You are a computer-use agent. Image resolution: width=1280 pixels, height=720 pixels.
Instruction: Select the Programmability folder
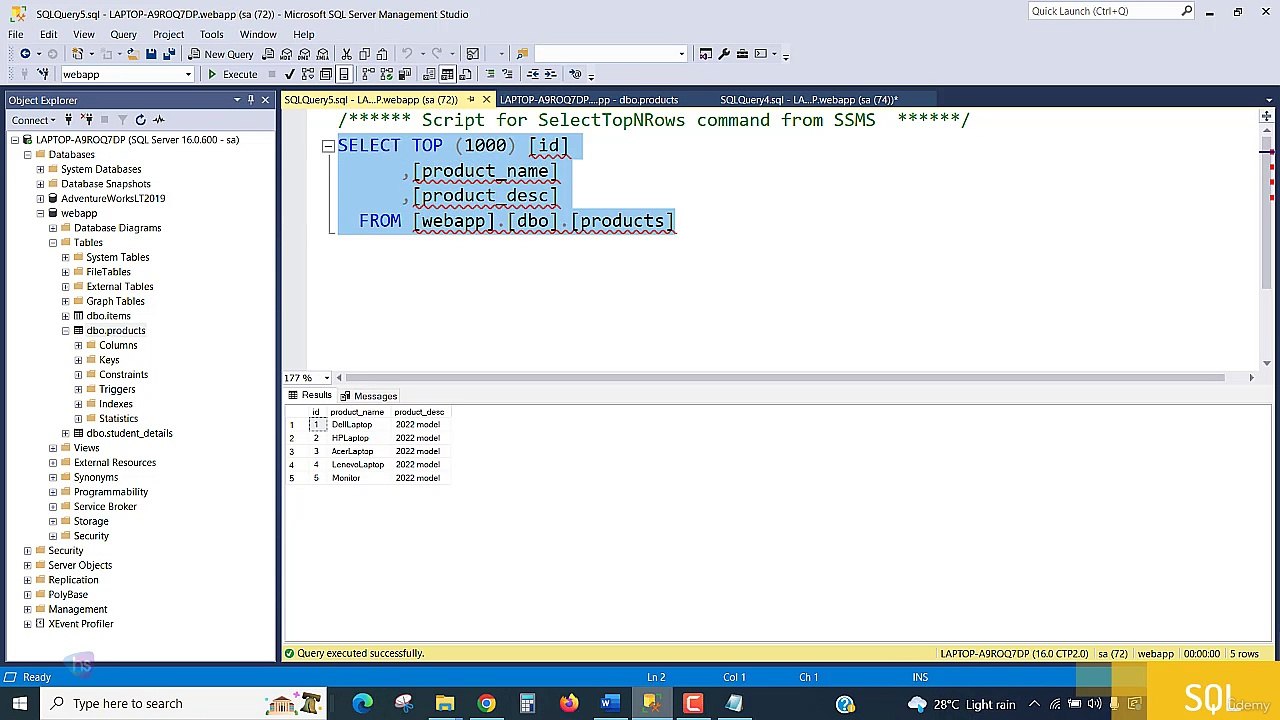[x=110, y=492]
